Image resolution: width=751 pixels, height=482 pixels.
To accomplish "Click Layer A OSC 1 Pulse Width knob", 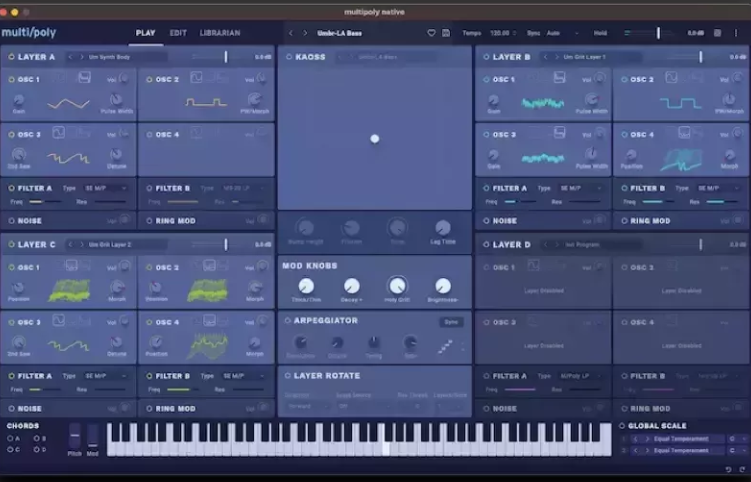I will point(116,100).
